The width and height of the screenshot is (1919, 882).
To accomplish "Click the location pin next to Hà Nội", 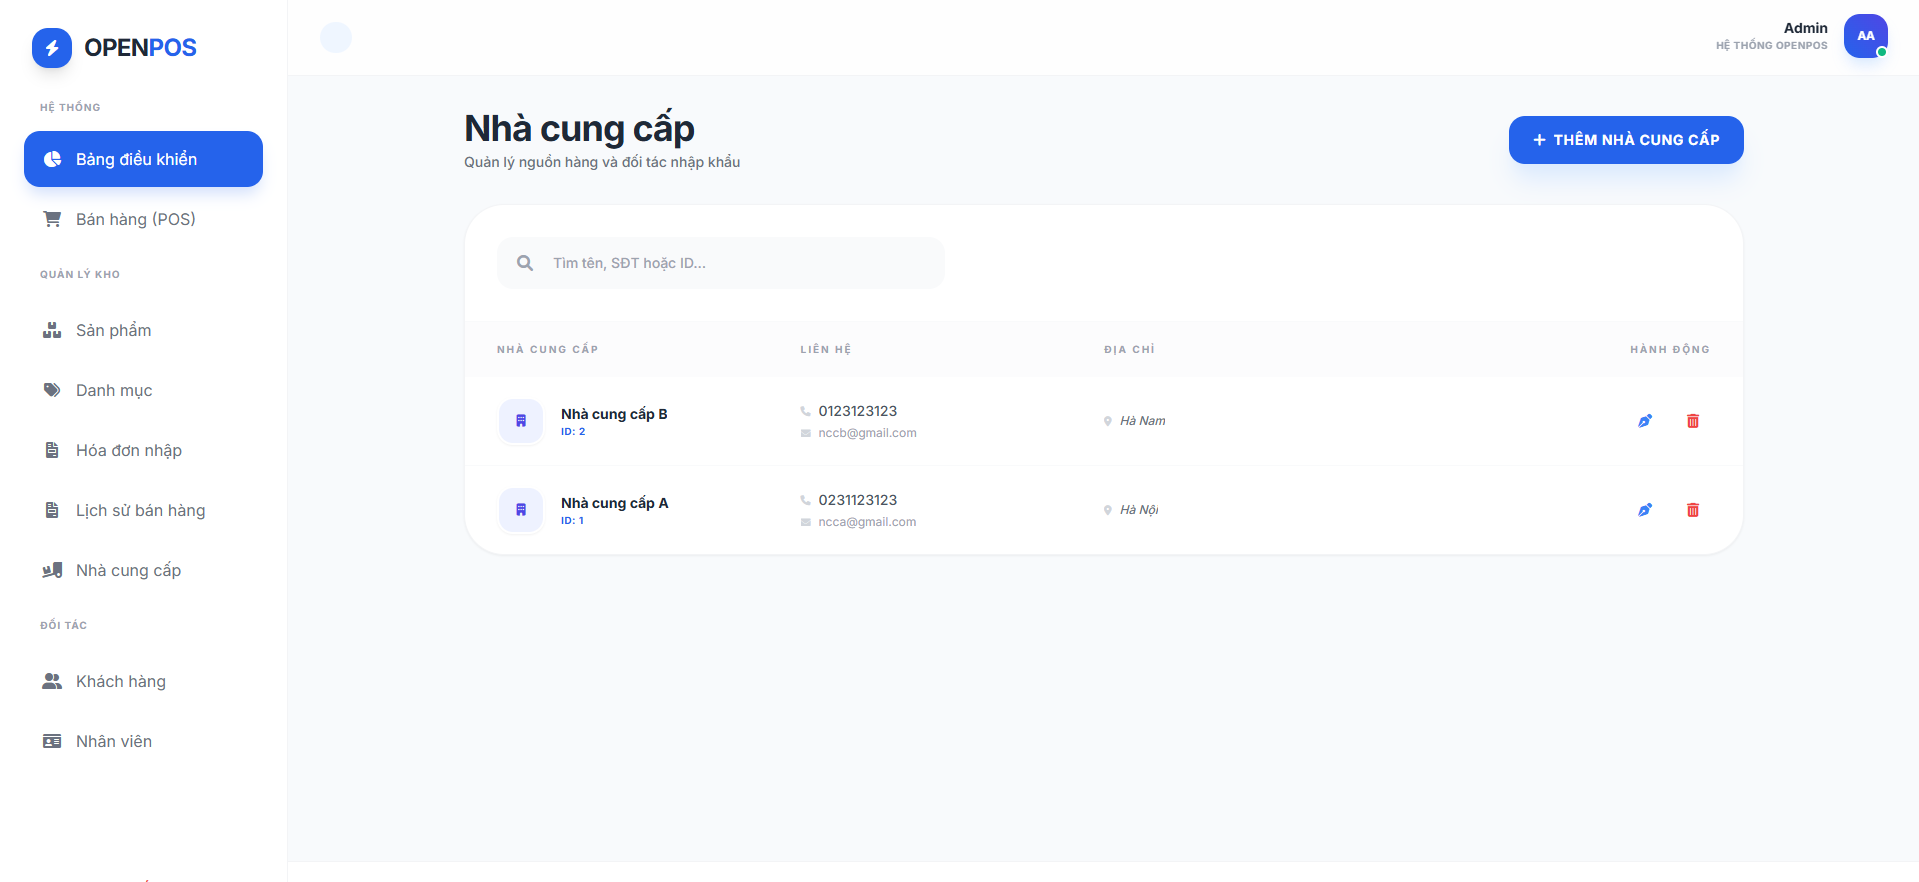I will point(1108,510).
